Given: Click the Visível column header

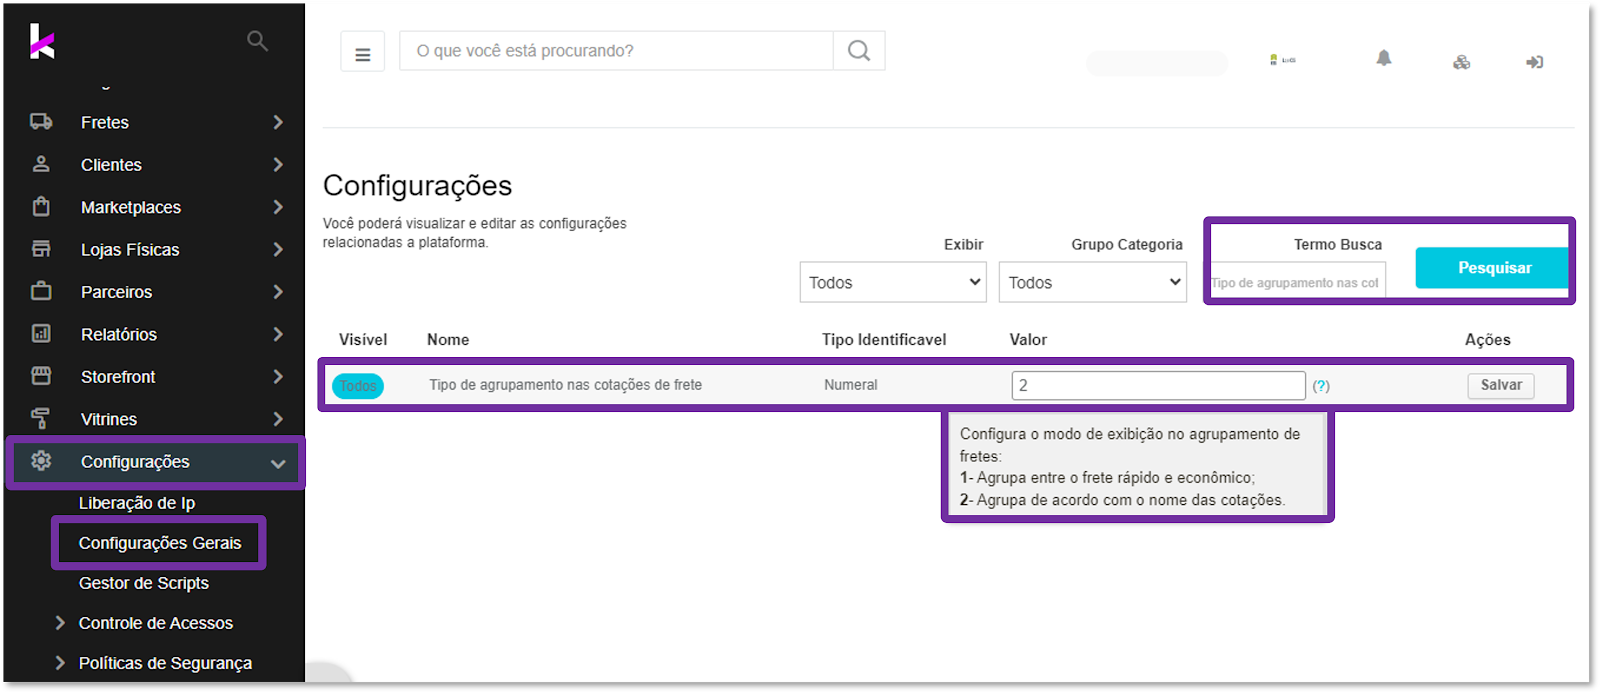Looking at the screenshot, I should (363, 340).
